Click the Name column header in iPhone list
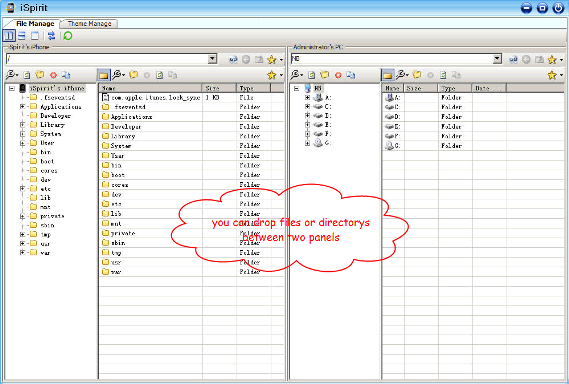The height and width of the screenshot is (384, 569). [151, 88]
